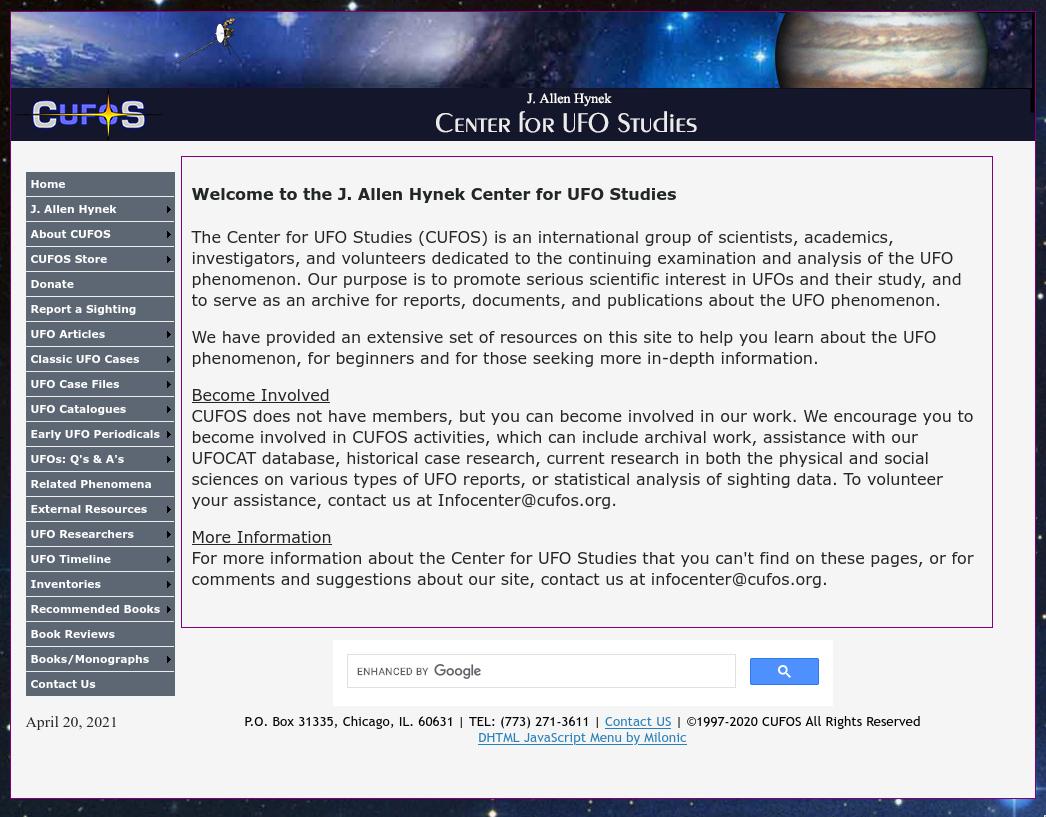Expand the About CUFOS submenu
Image resolution: width=1046 pixels, height=817 pixels.
167,234
